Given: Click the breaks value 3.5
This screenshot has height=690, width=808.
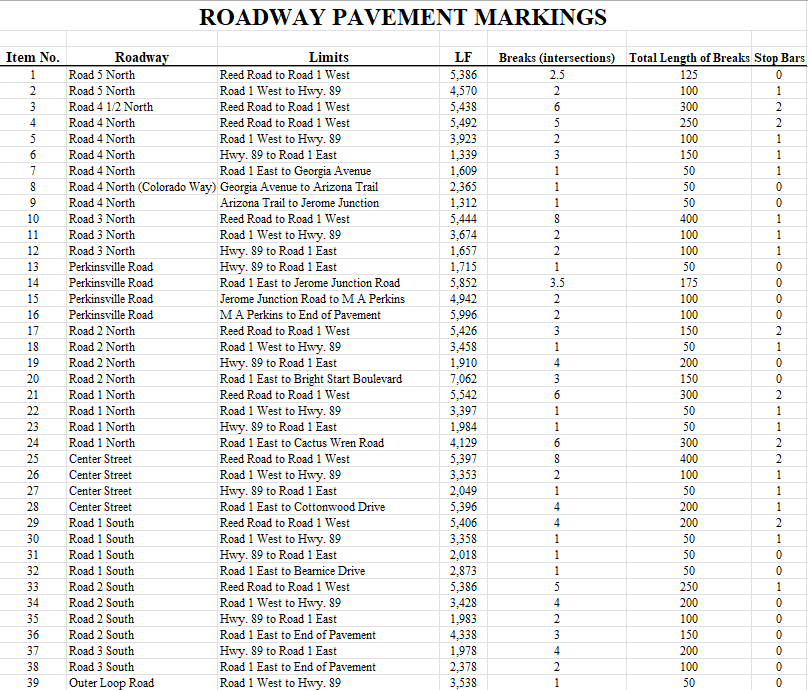Looking at the screenshot, I should (557, 283).
